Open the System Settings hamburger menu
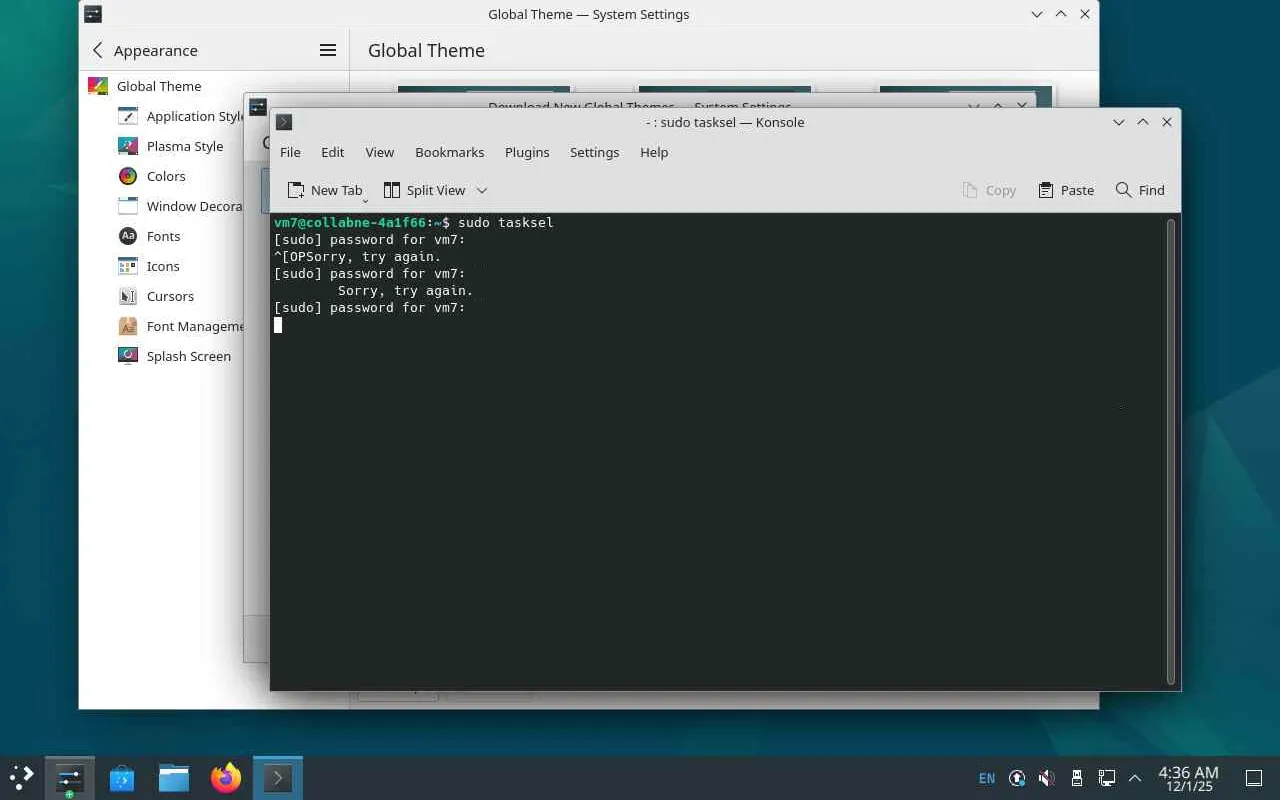Image resolution: width=1280 pixels, height=800 pixels. [x=328, y=50]
